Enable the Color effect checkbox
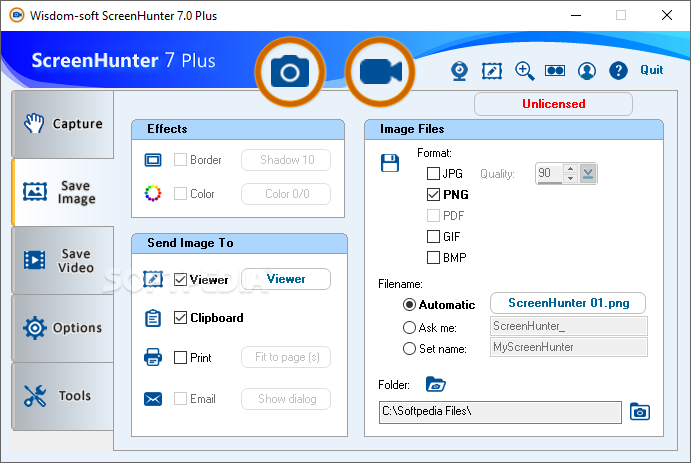The width and height of the screenshot is (691, 463). click(180, 193)
